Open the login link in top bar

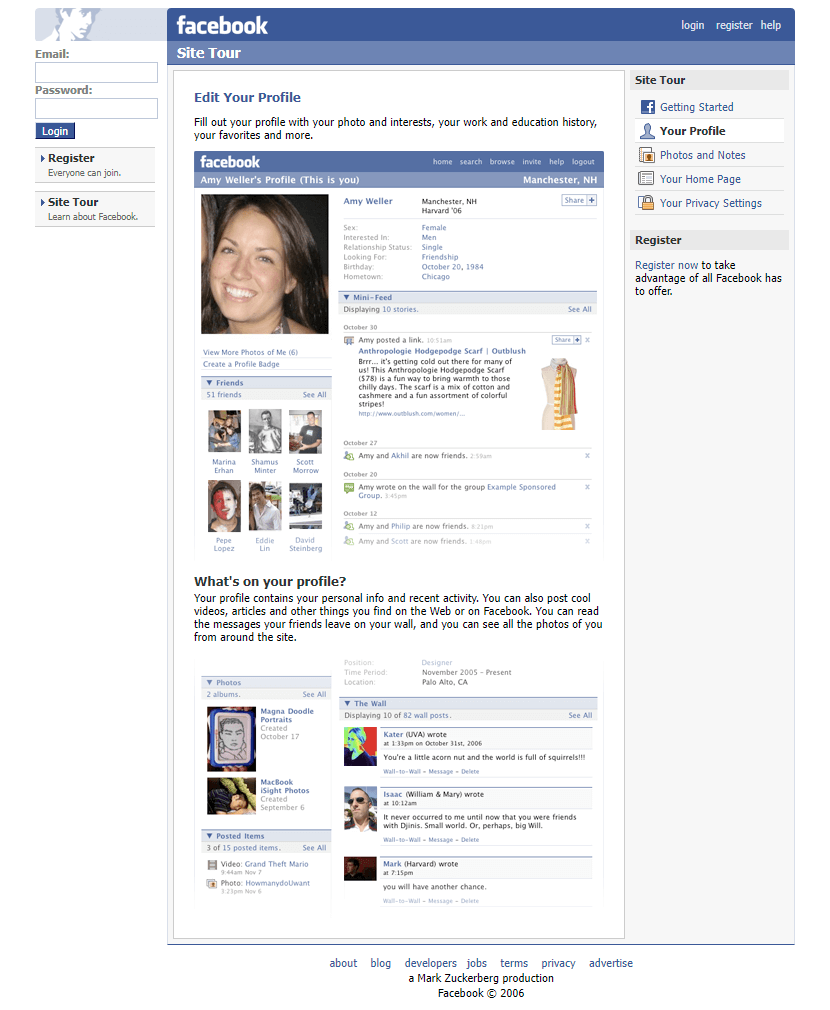692,25
